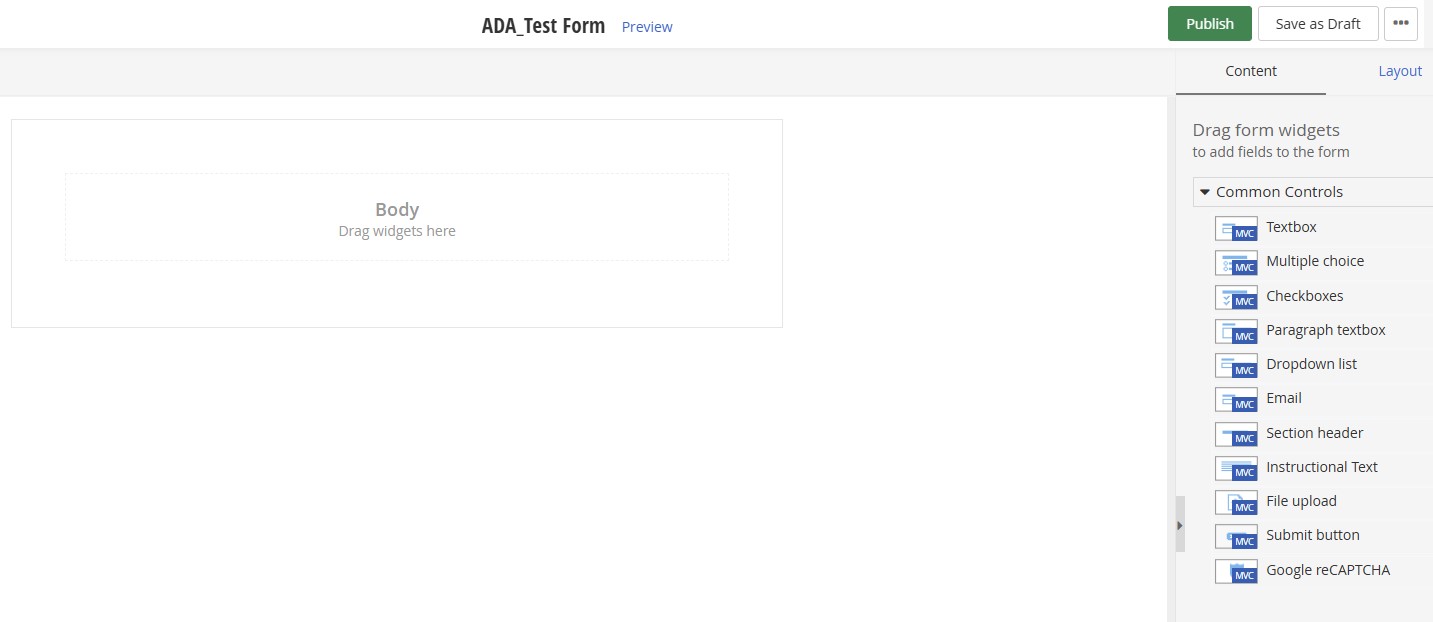Click the Body drop zone area
1433x622 pixels.
397,218
